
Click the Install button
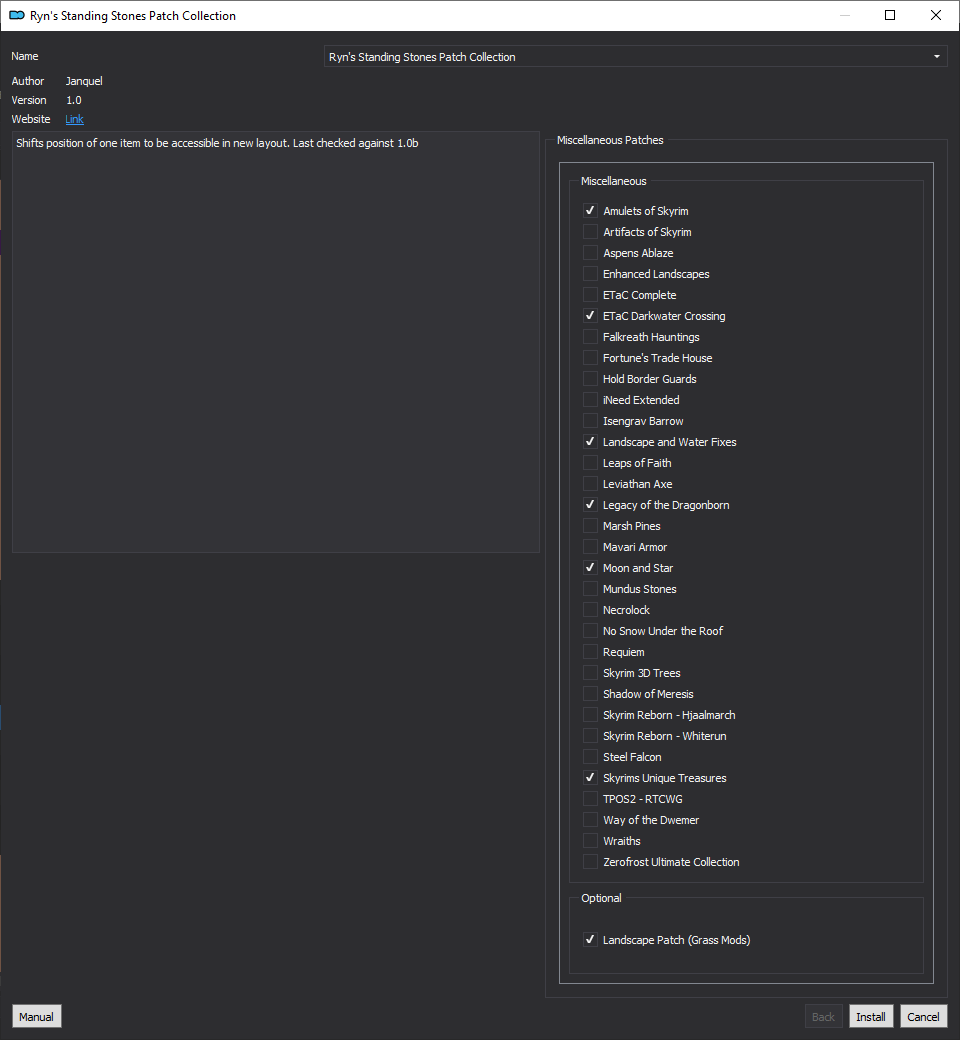click(x=870, y=1017)
